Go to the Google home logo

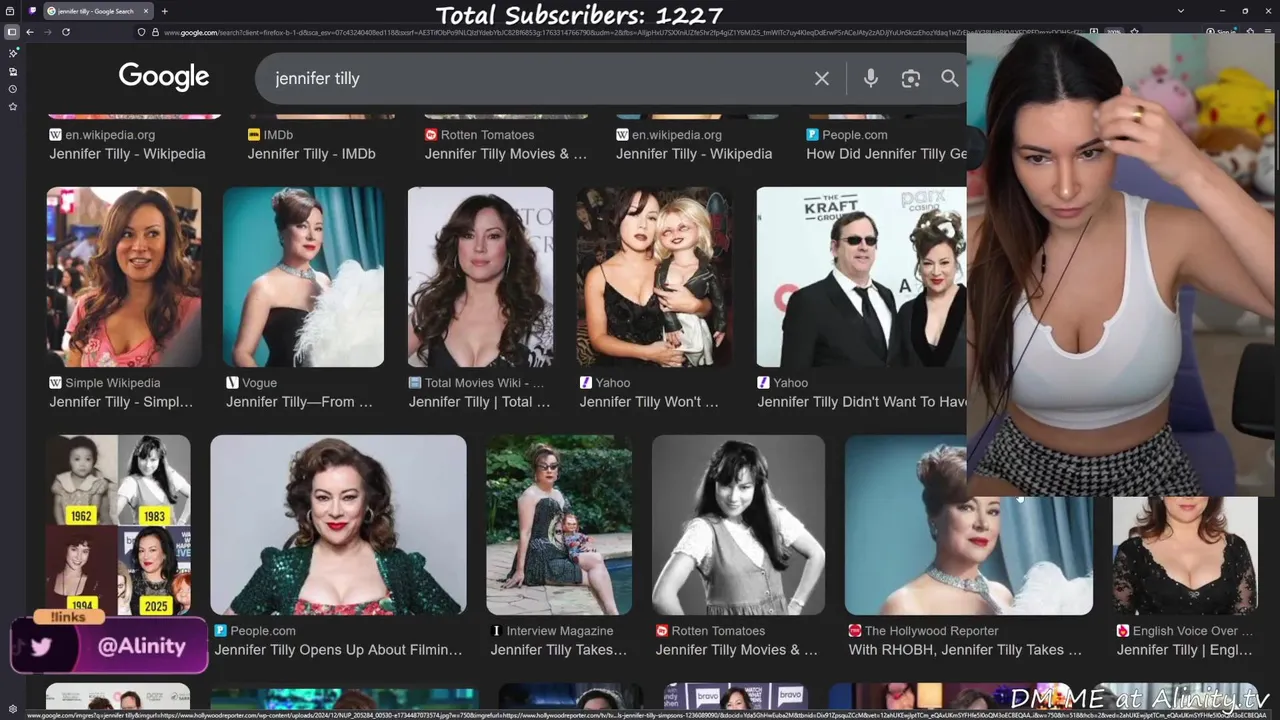pos(164,77)
